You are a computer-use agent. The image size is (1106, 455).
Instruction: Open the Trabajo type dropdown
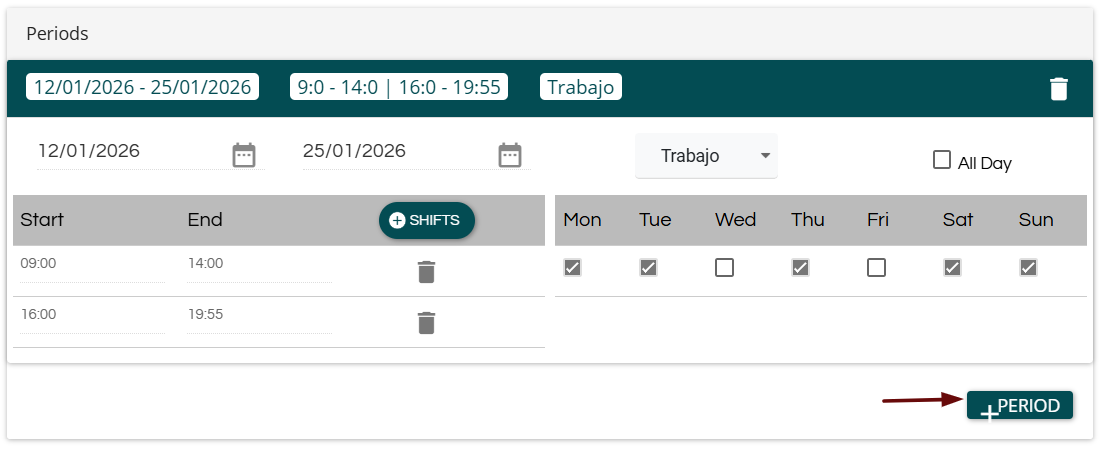tap(706, 156)
